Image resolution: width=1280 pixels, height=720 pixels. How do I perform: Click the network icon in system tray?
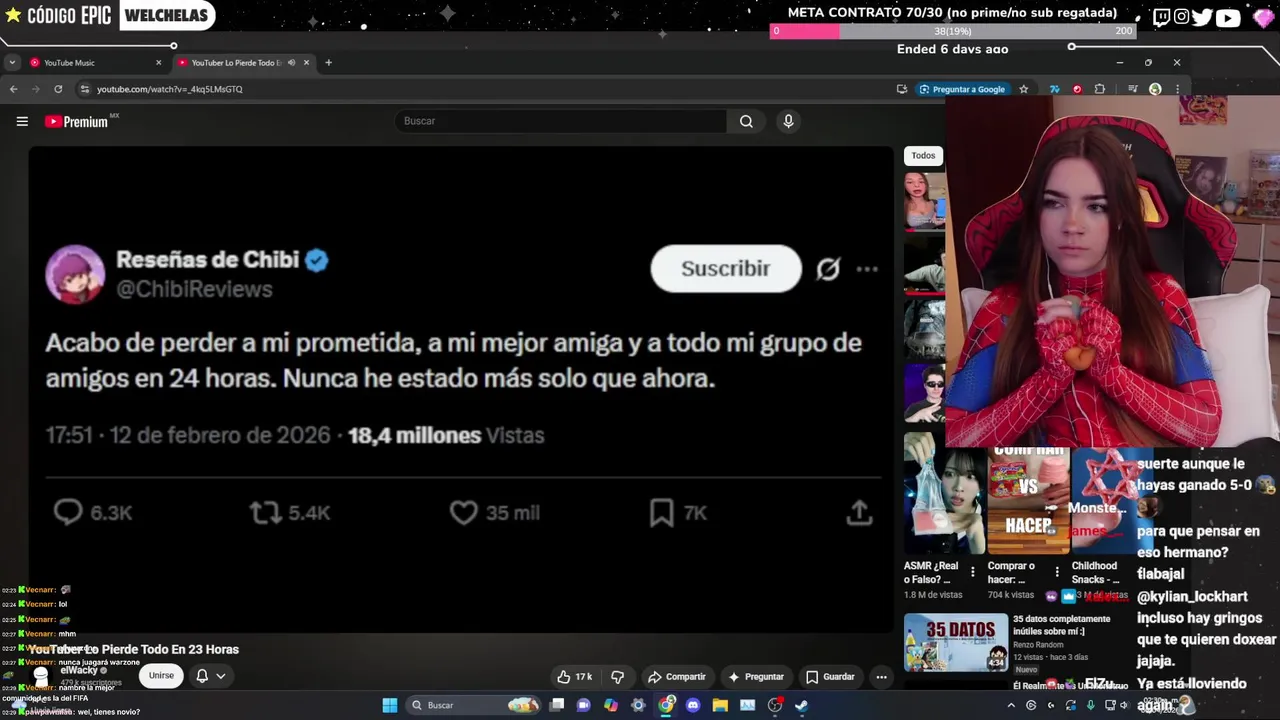tap(1109, 705)
